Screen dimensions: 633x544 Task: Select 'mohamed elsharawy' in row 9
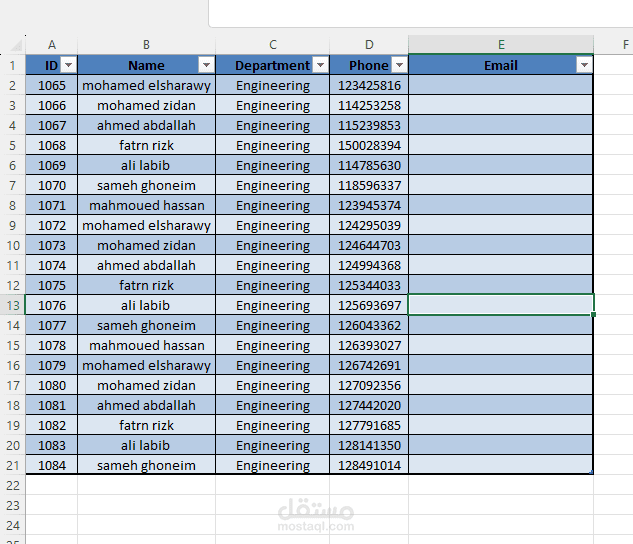(x=147, y=225)
